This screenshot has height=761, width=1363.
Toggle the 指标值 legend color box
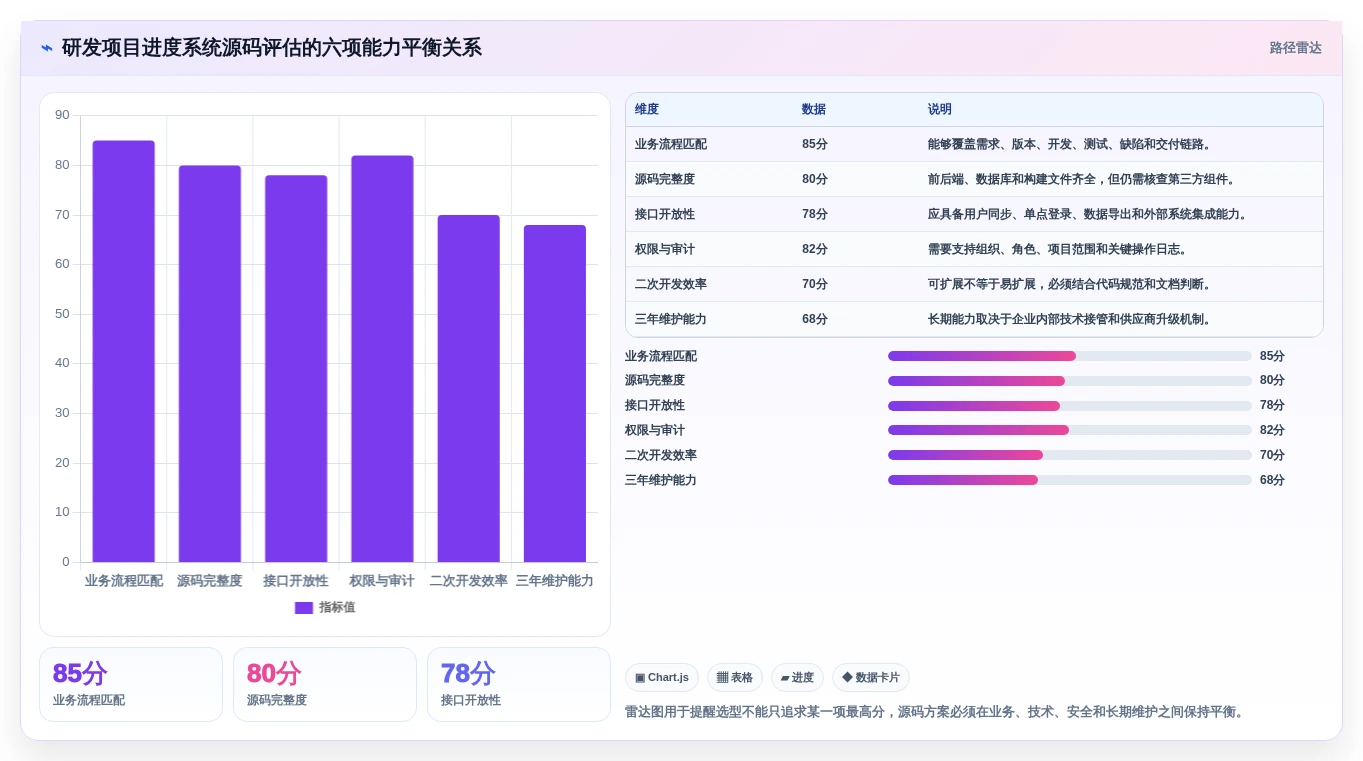coord(304,608)
